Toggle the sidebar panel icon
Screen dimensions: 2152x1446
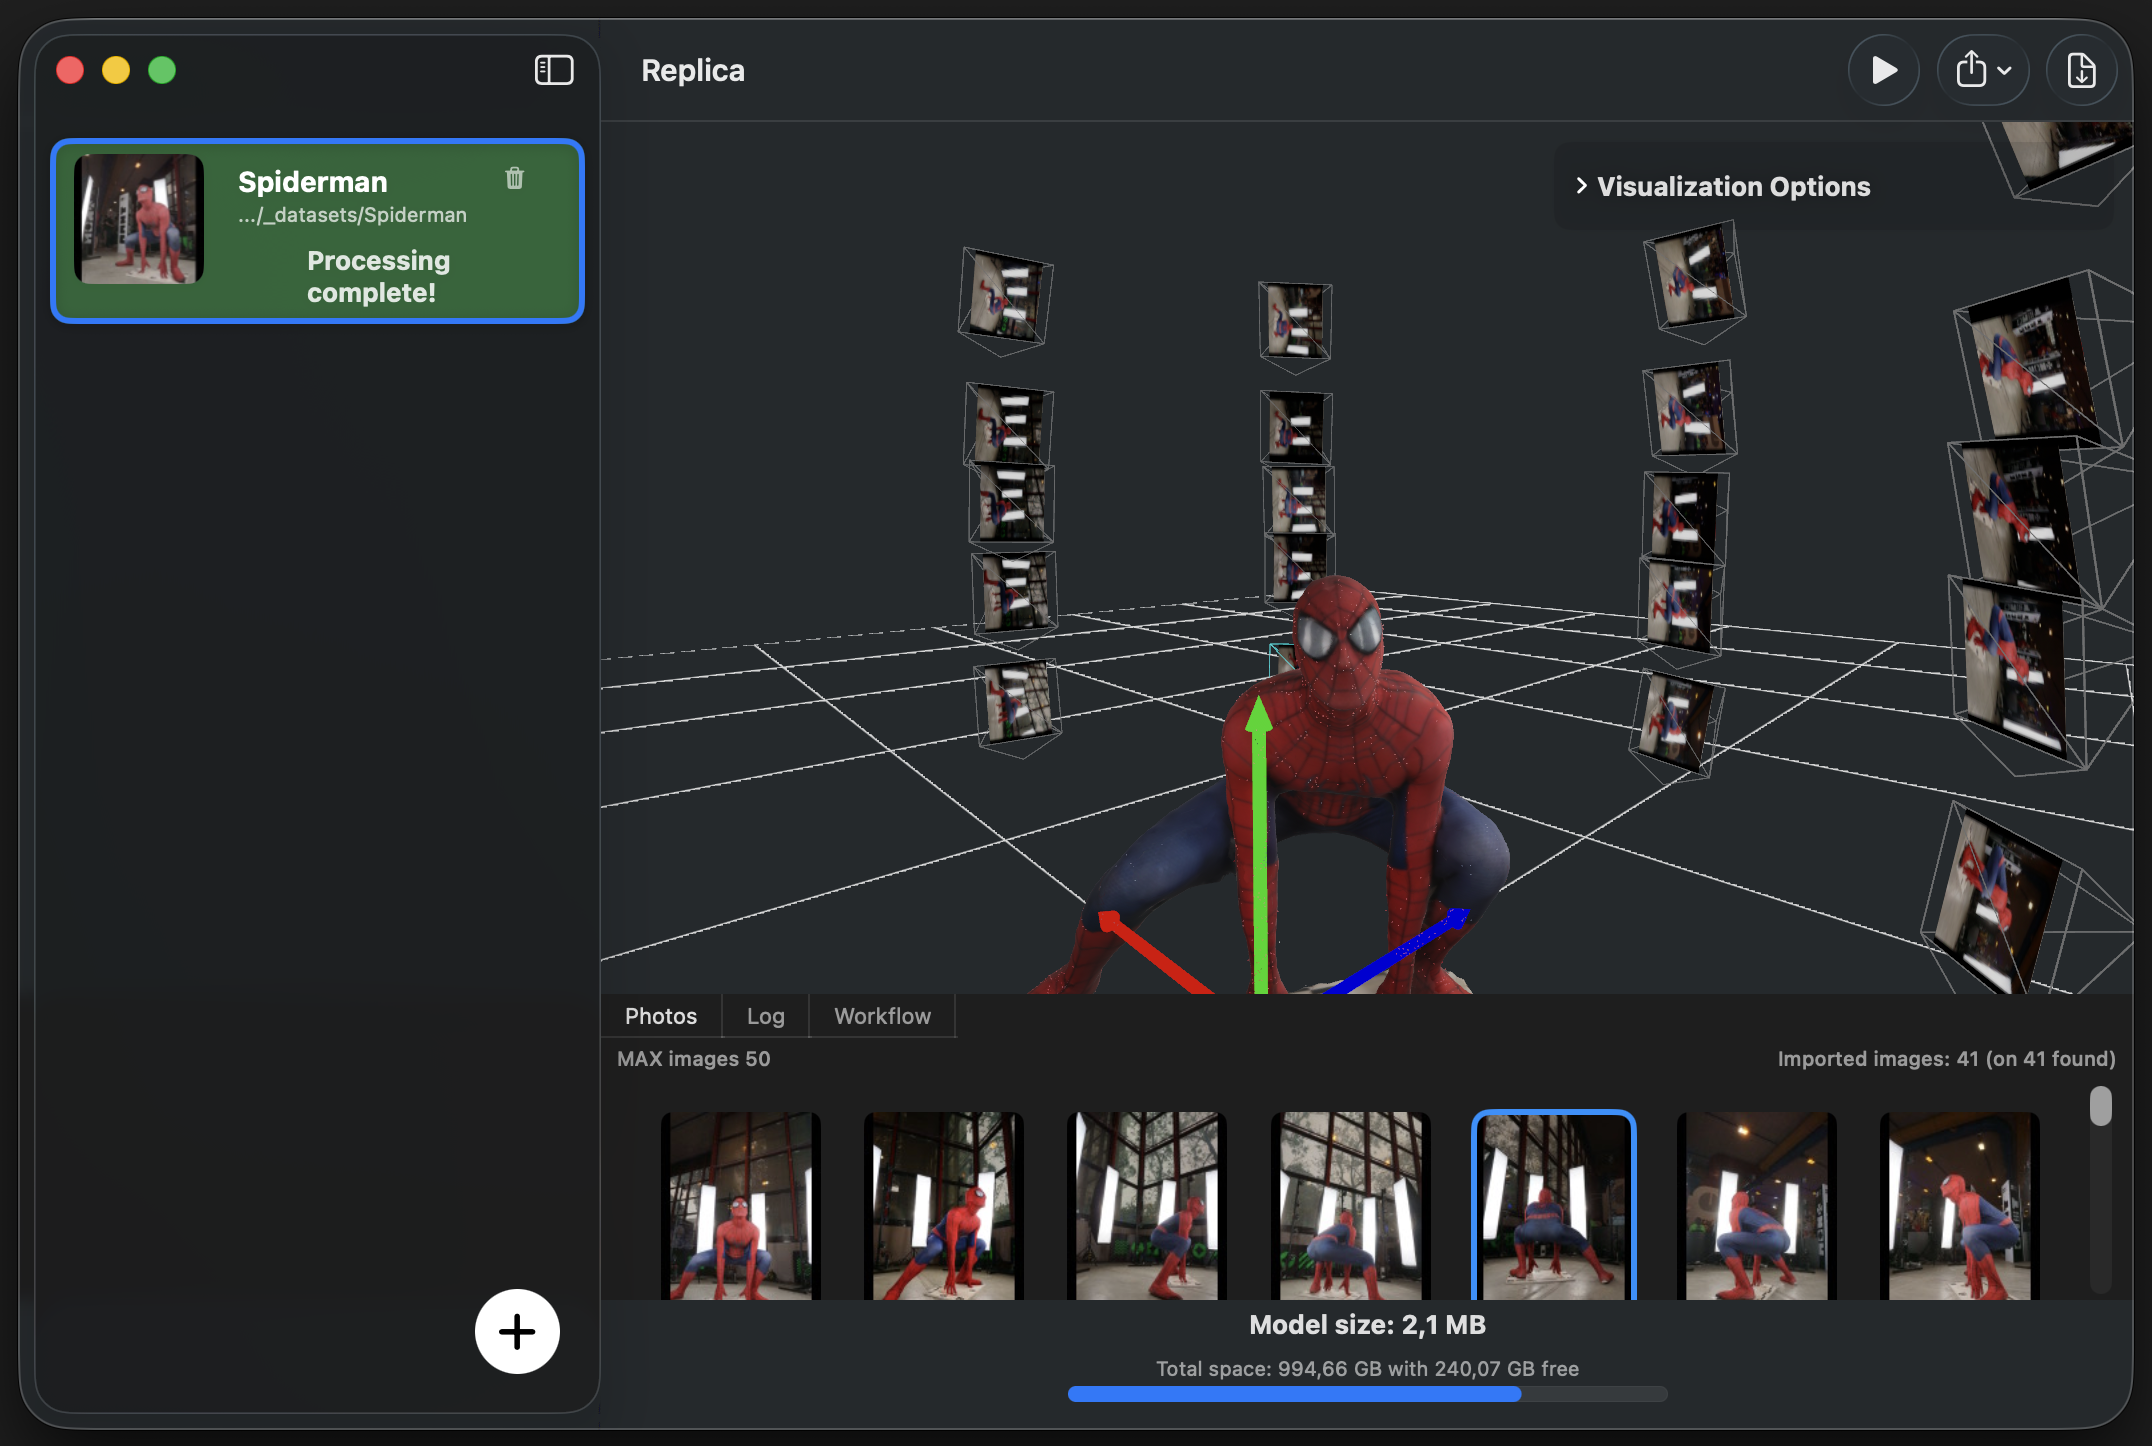pos(554,70)
